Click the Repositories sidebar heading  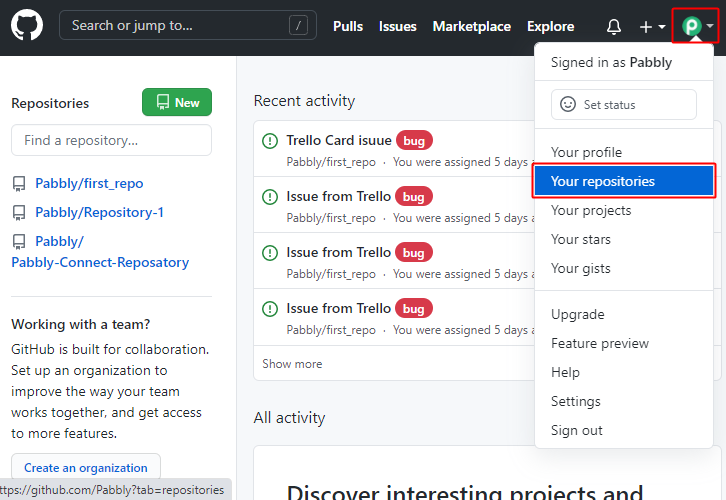coord(50,103)
